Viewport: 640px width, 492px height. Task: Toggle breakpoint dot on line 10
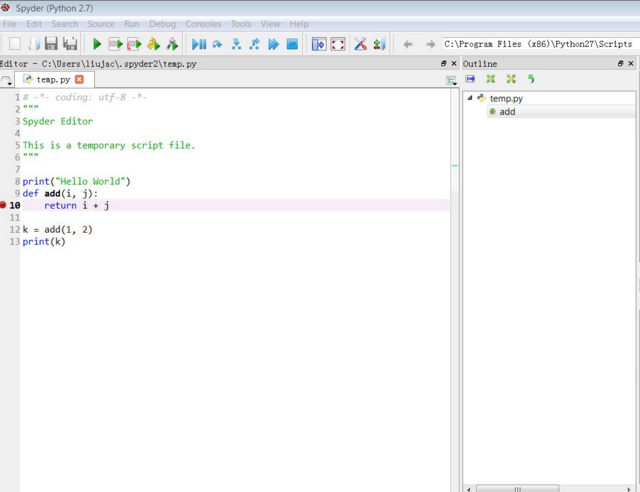click(x=3, y=205)
